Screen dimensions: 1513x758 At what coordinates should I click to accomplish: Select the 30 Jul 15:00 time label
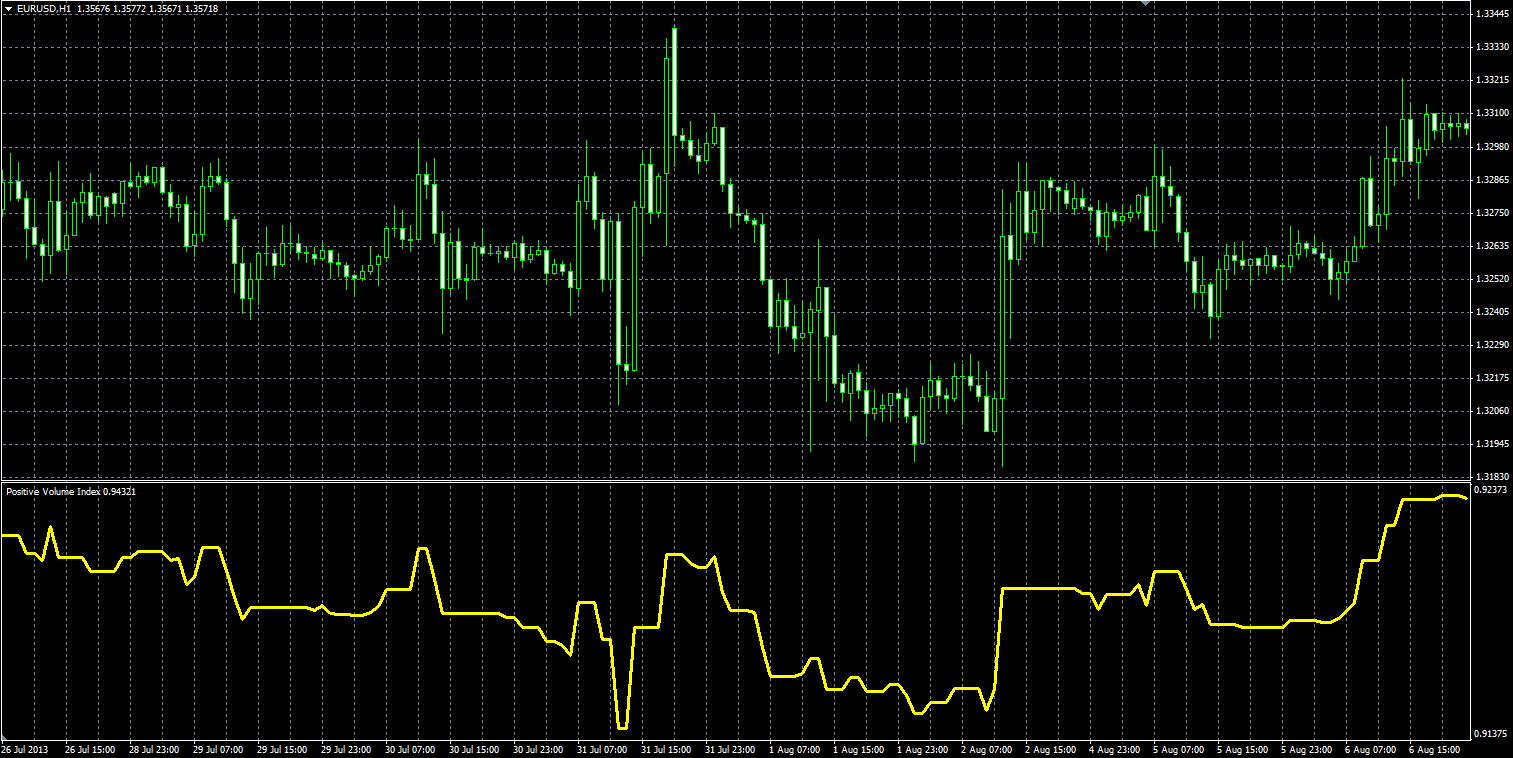(473, 749)
